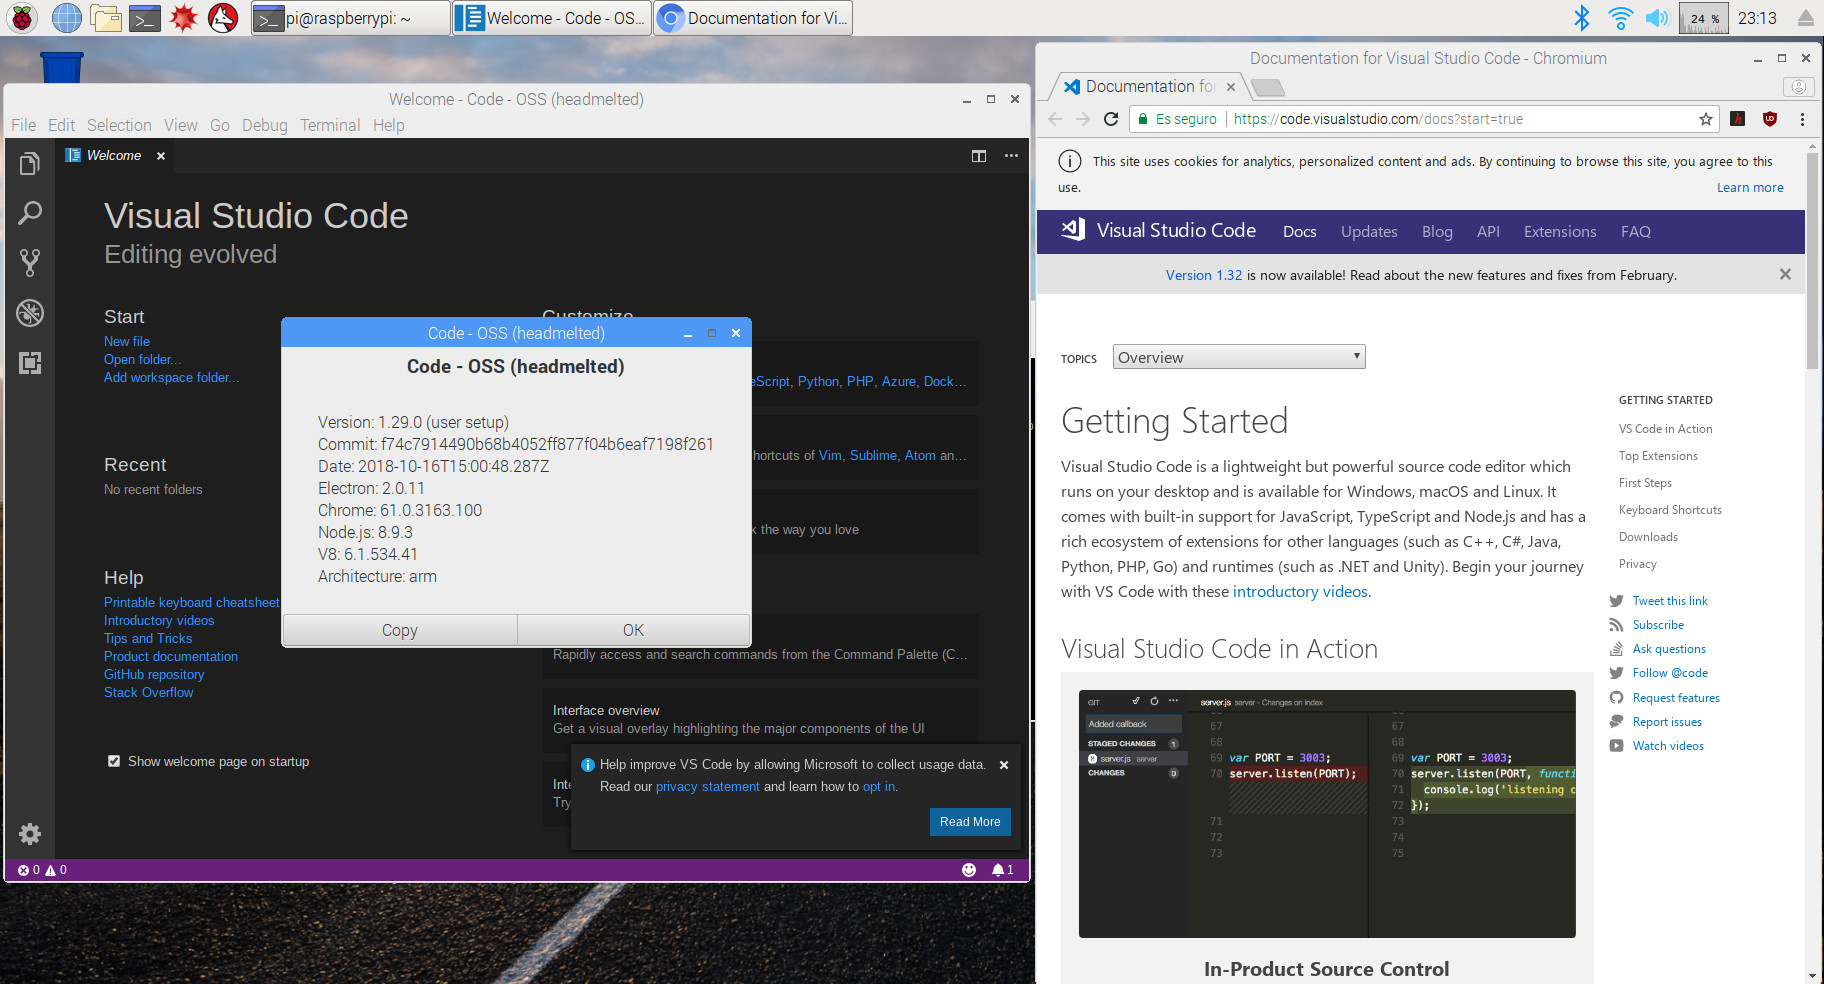1824x984 pixels.
Task: Click the volume speaker tray icon
Action: [x=1657, y=18]
